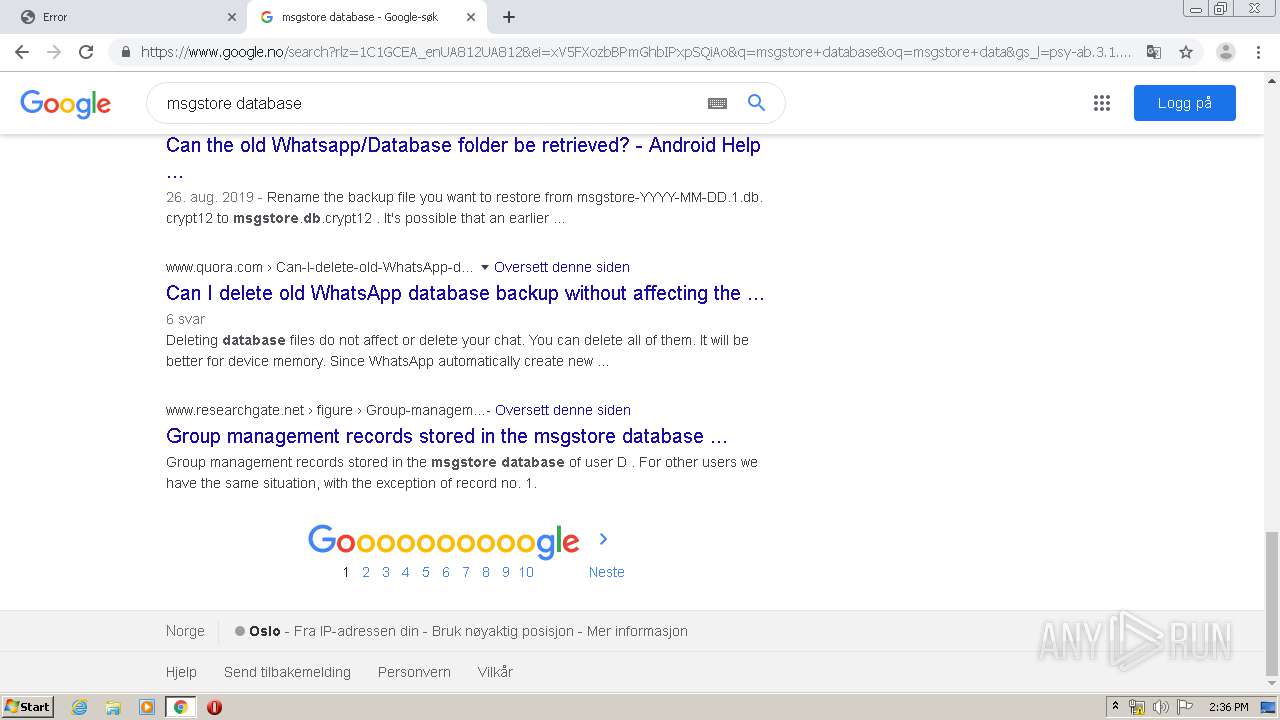Click the blue magnifier search icon
Viewport: 1280px width, 720px height.
757,102
